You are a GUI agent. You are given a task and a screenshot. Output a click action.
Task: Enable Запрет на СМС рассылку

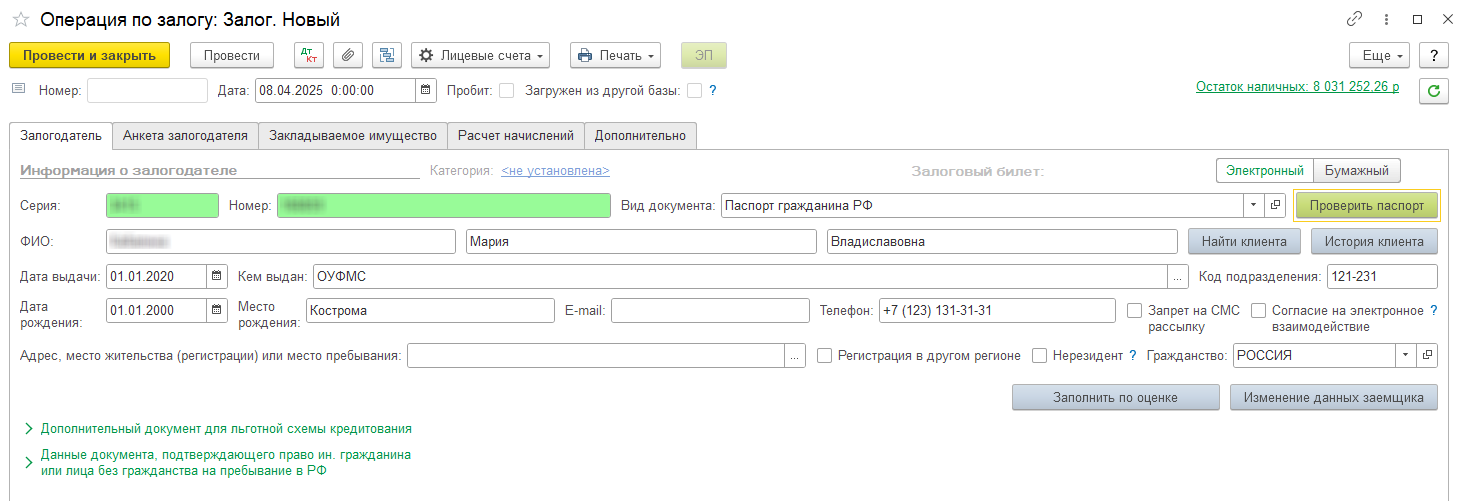click(x=1135, y=311)
